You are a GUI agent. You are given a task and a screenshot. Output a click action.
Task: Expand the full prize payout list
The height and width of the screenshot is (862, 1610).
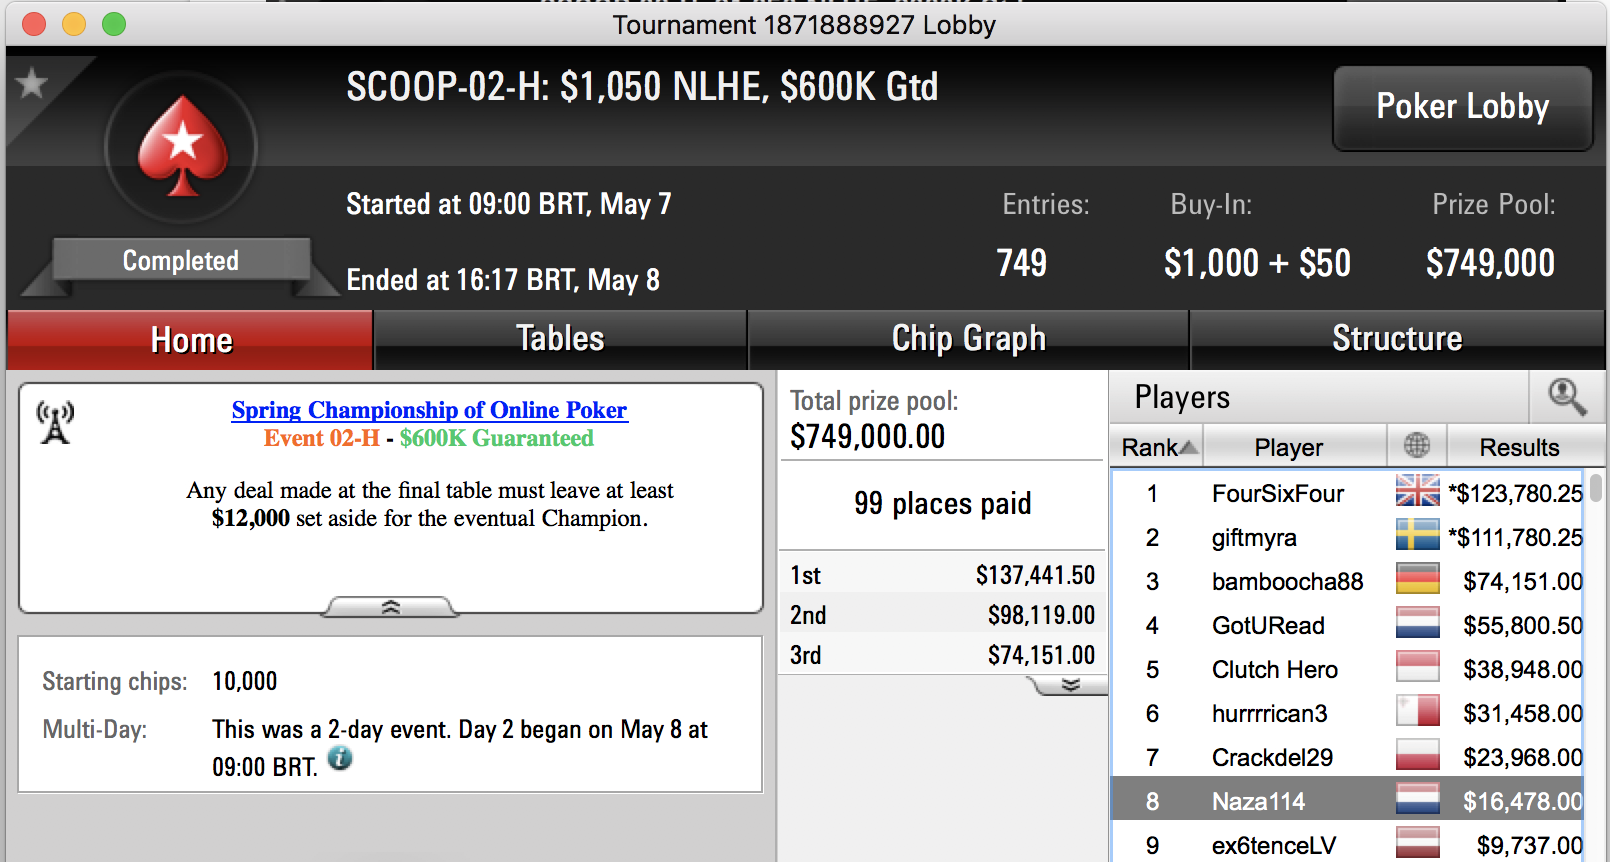coord(1070,685)
